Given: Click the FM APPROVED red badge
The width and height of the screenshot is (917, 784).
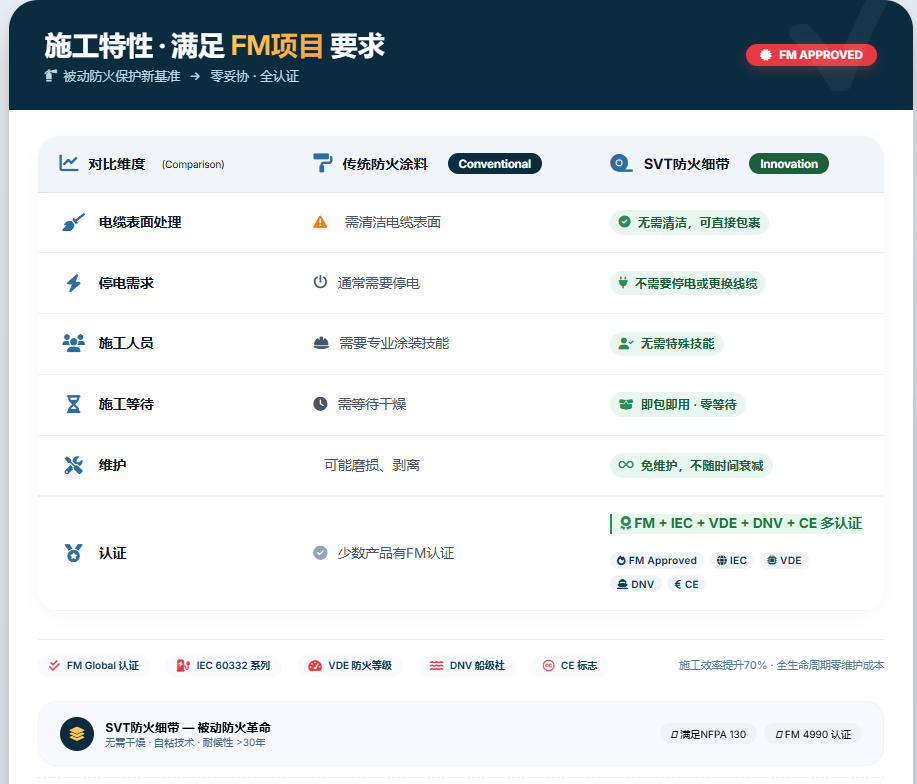Looking at the screenshot, I should [811, 55].
